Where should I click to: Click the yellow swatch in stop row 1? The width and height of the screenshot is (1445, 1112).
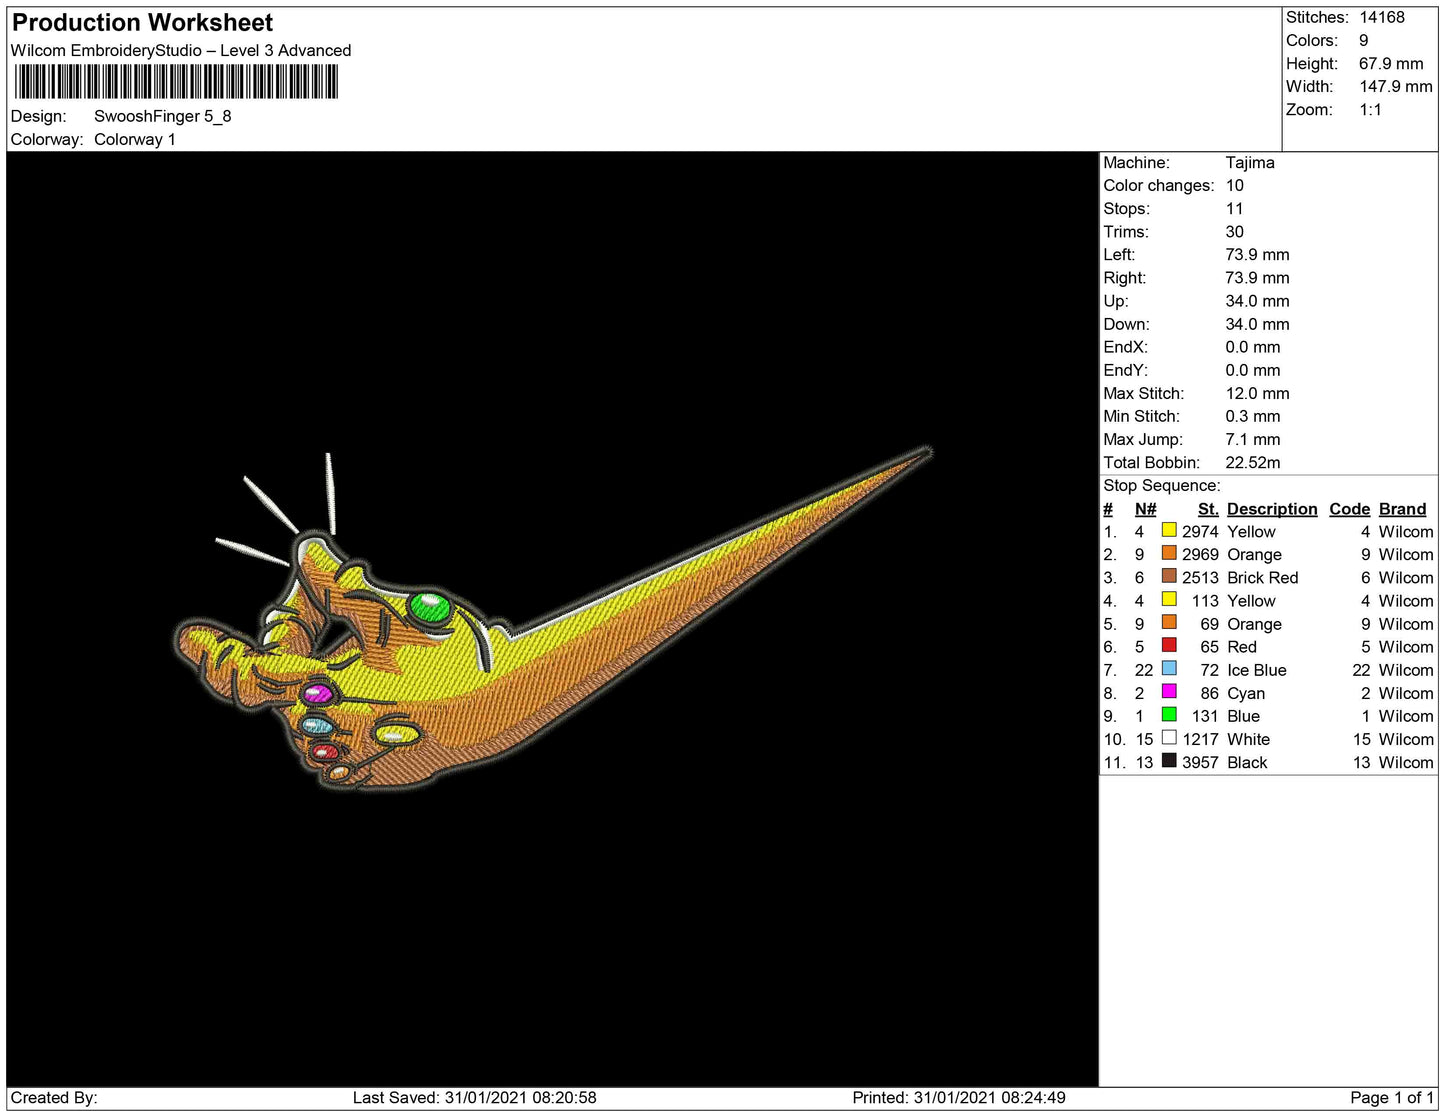click(x=1168, y=530)
